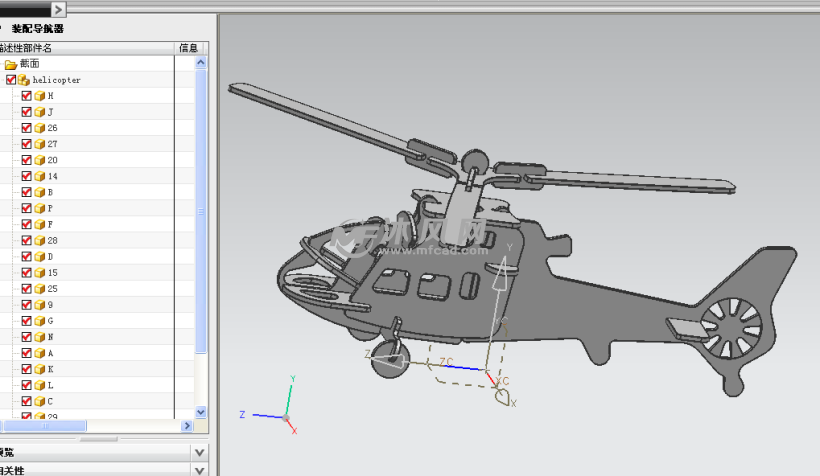Screen dimensions: 820x476
Task: Click the 描述性部件名 column header
Action: 87,48
